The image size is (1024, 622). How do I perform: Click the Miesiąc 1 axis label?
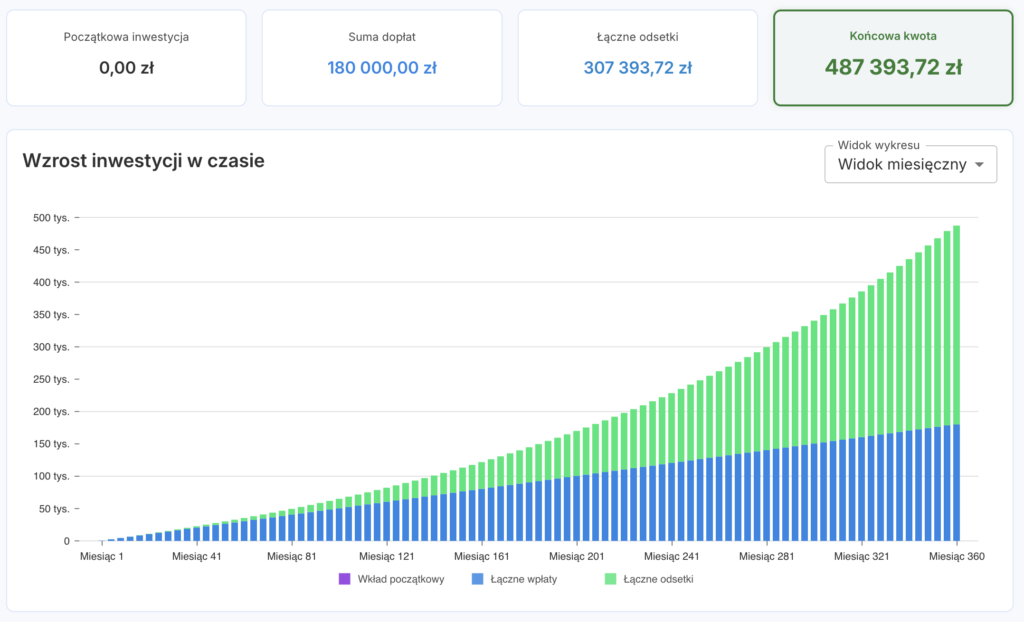click(101, 557)
